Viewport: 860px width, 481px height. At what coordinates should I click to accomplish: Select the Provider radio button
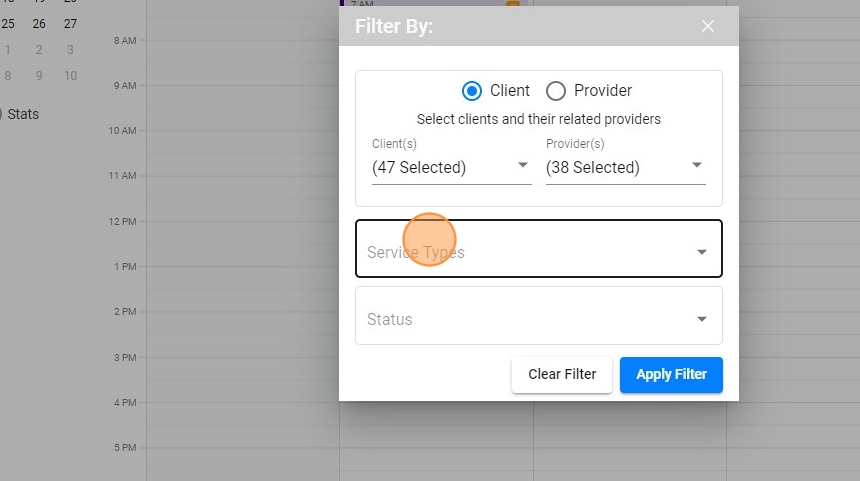click(x=556, y=91)
